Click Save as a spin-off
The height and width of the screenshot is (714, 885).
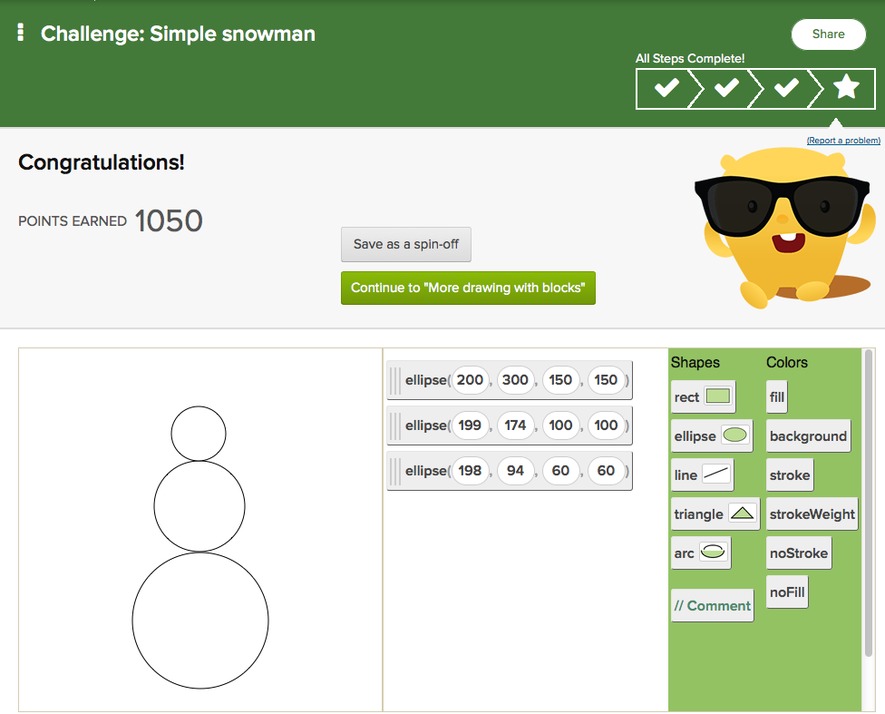[x=406, y=244]
